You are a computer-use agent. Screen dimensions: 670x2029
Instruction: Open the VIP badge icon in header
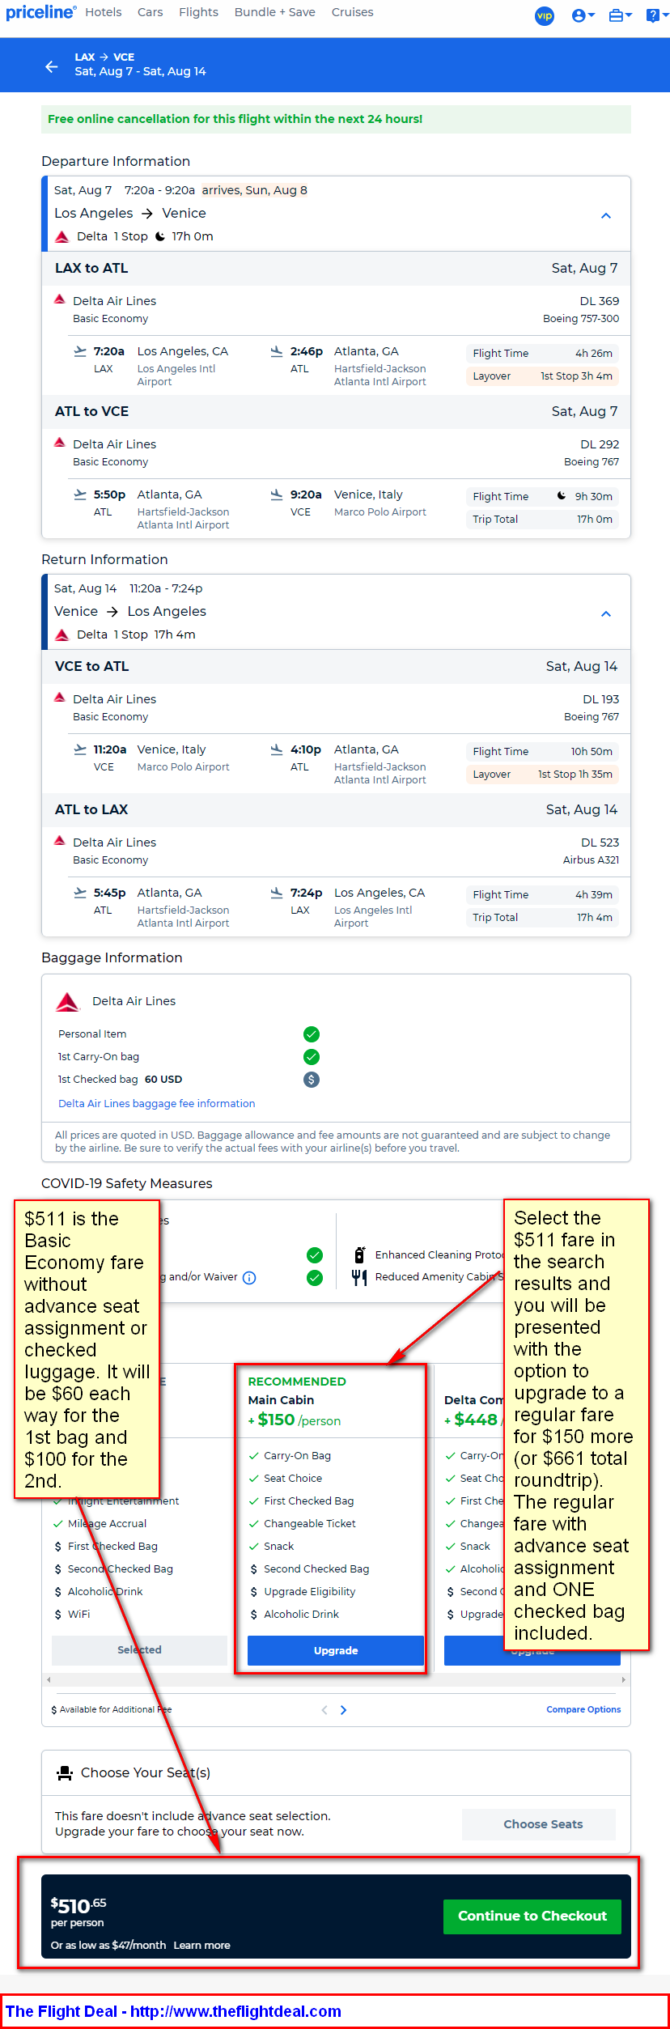click(545, 15)
